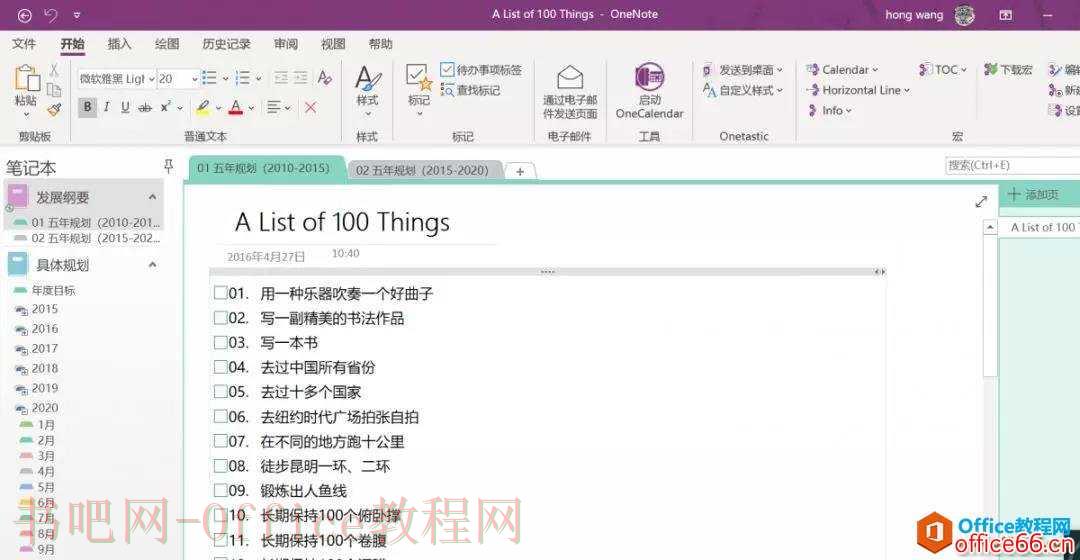Click the bulleted list icon
Screen dimensions: 1080x560
(x=209, y=78)
